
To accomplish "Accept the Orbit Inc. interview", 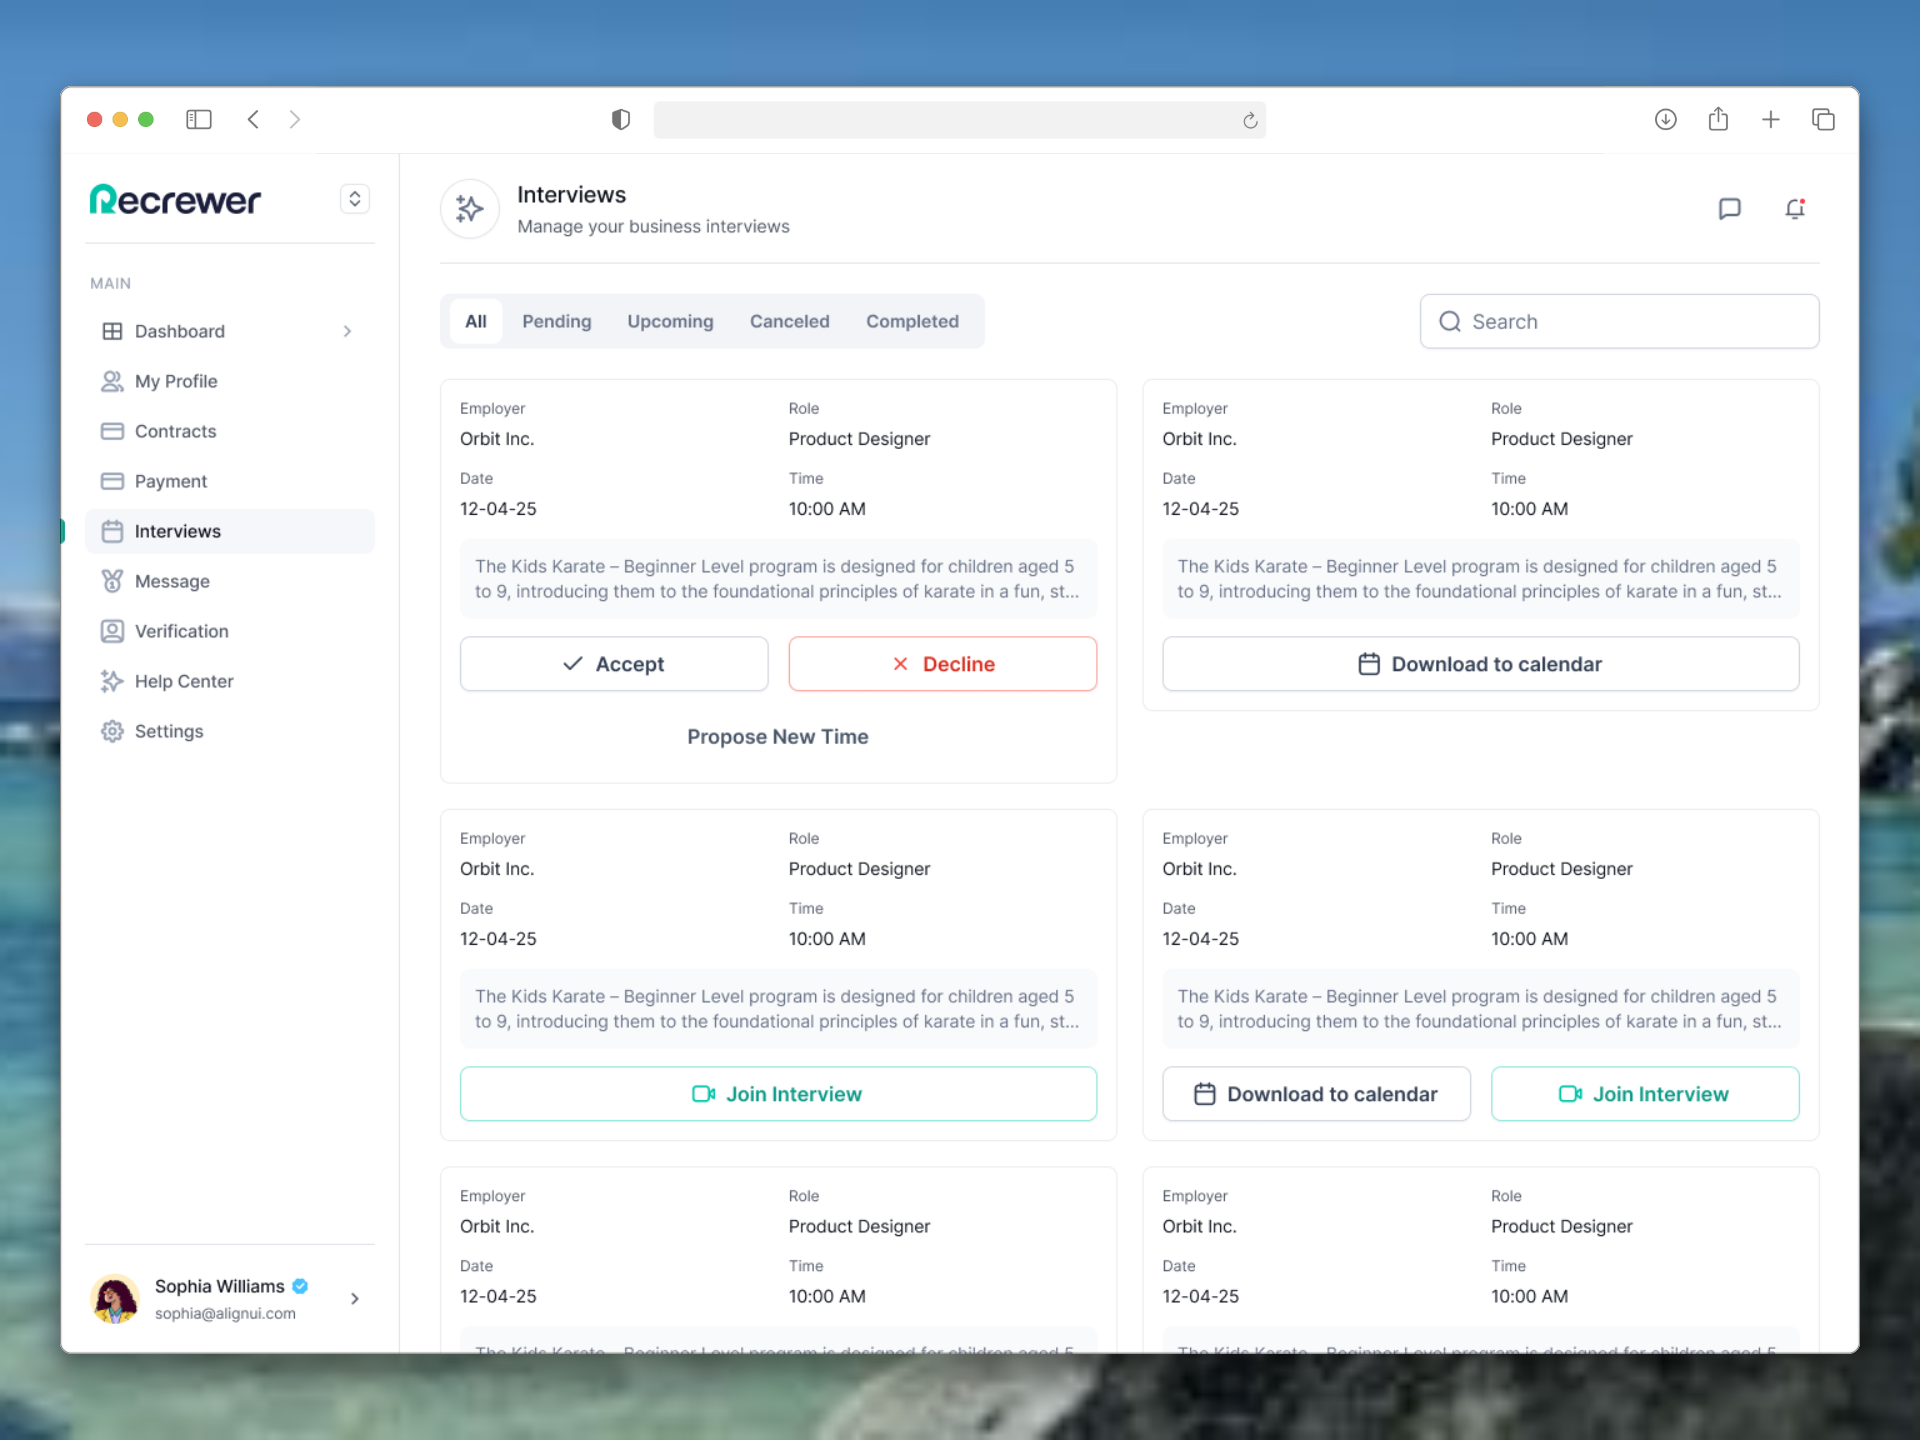I will pyautogui.click(x=614, y=664).
